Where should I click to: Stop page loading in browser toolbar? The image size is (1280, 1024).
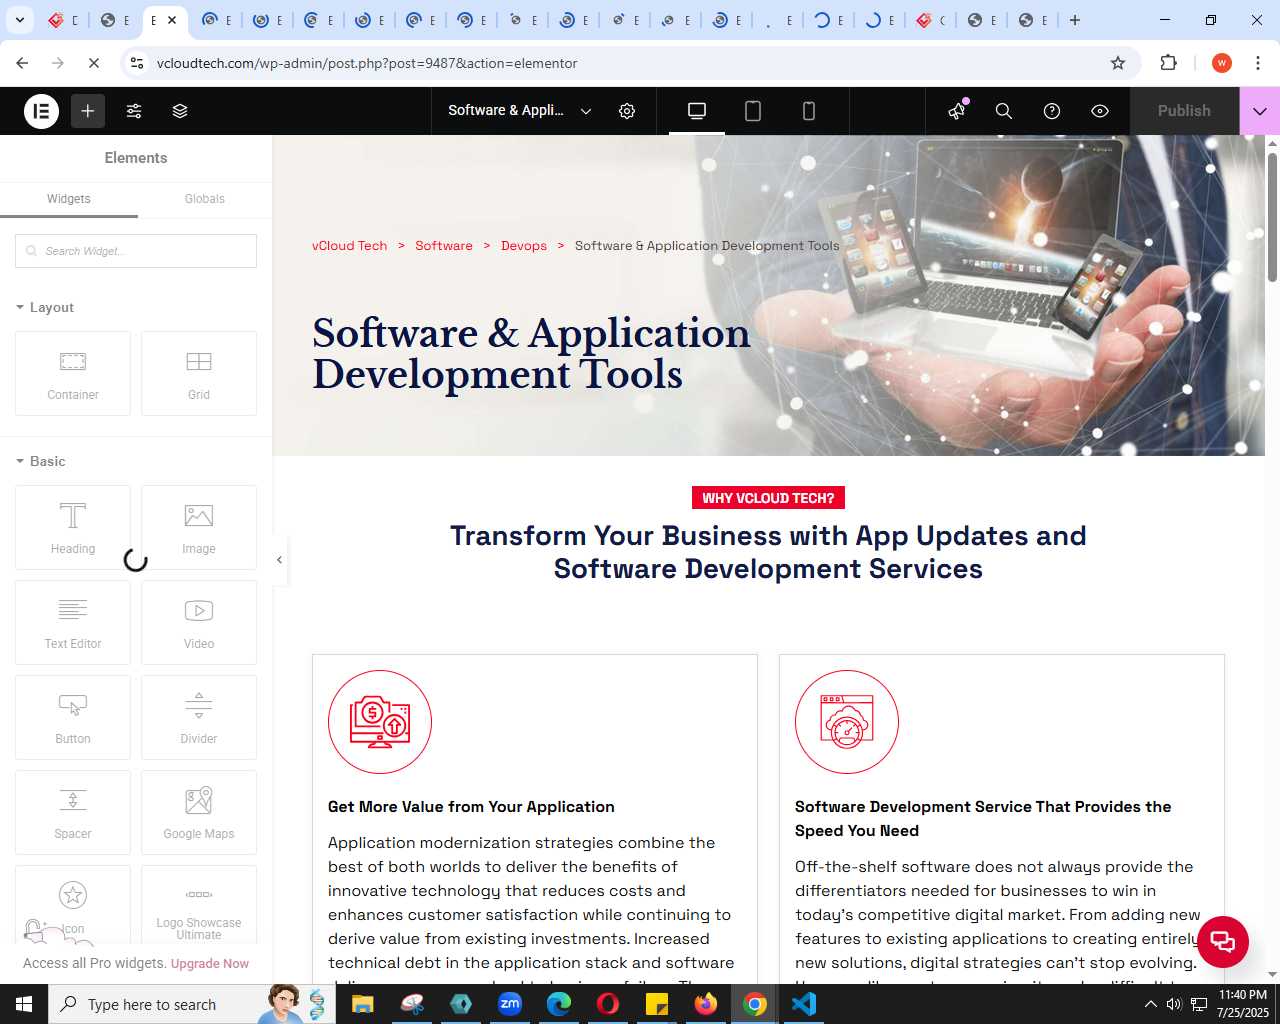(x=94, y=63)
